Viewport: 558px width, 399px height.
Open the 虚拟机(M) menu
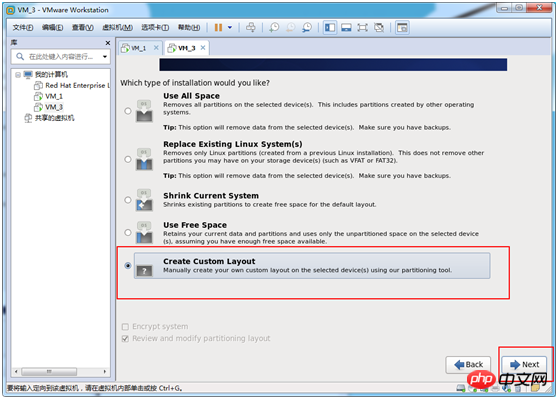click(x=117, y=27)
